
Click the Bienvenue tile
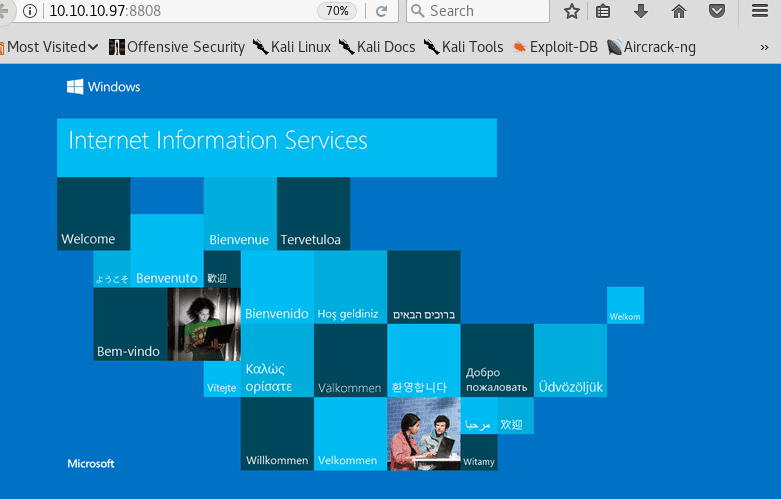240,214
